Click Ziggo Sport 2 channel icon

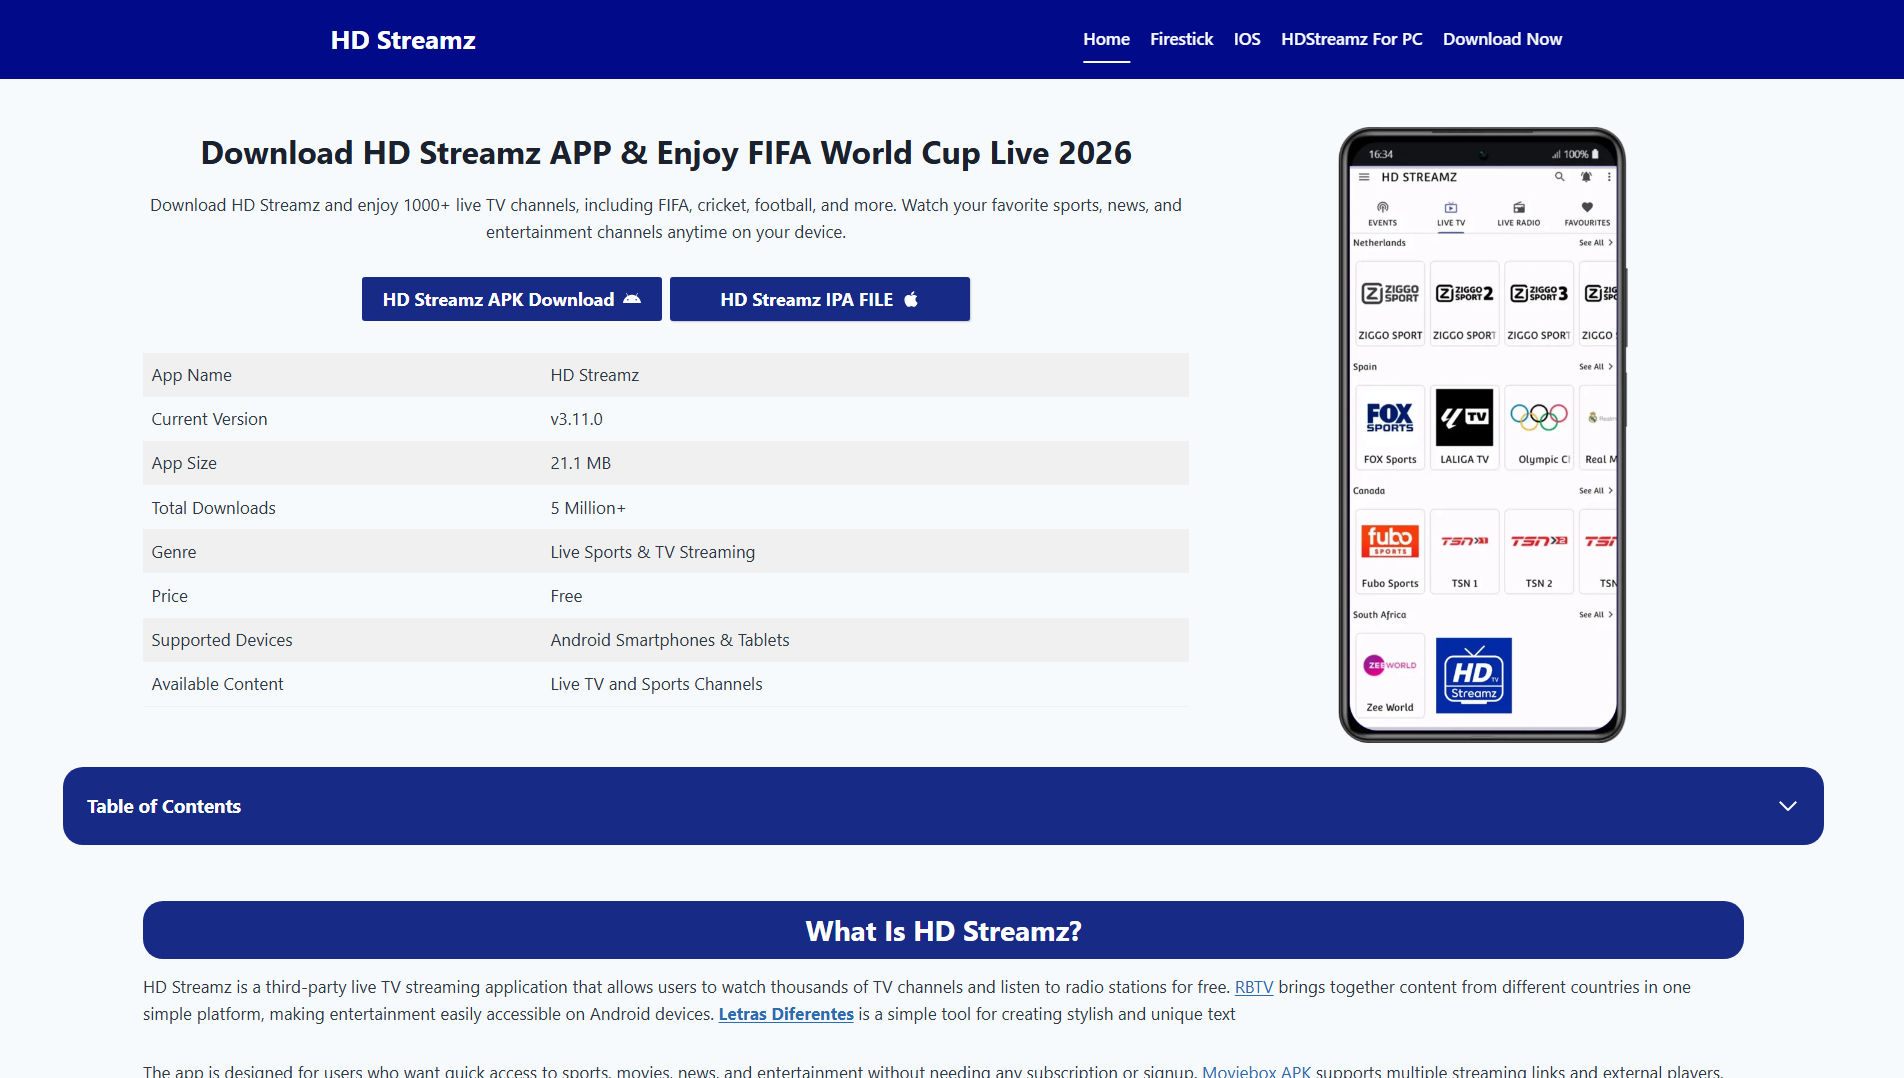tap(1464, 293)
